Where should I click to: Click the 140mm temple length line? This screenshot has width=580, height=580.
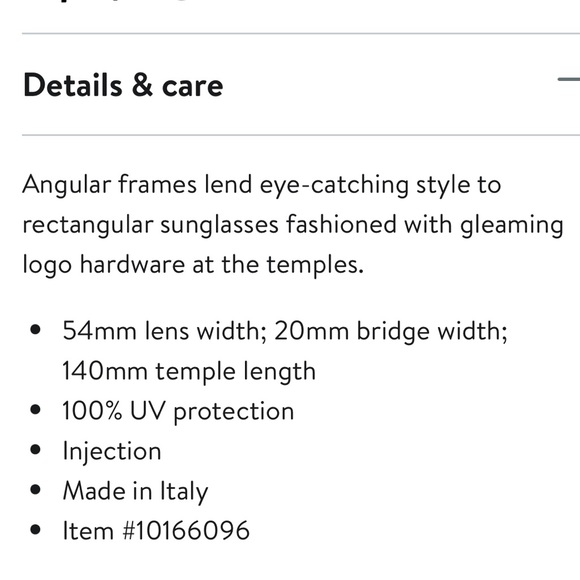tap(189, 371)
